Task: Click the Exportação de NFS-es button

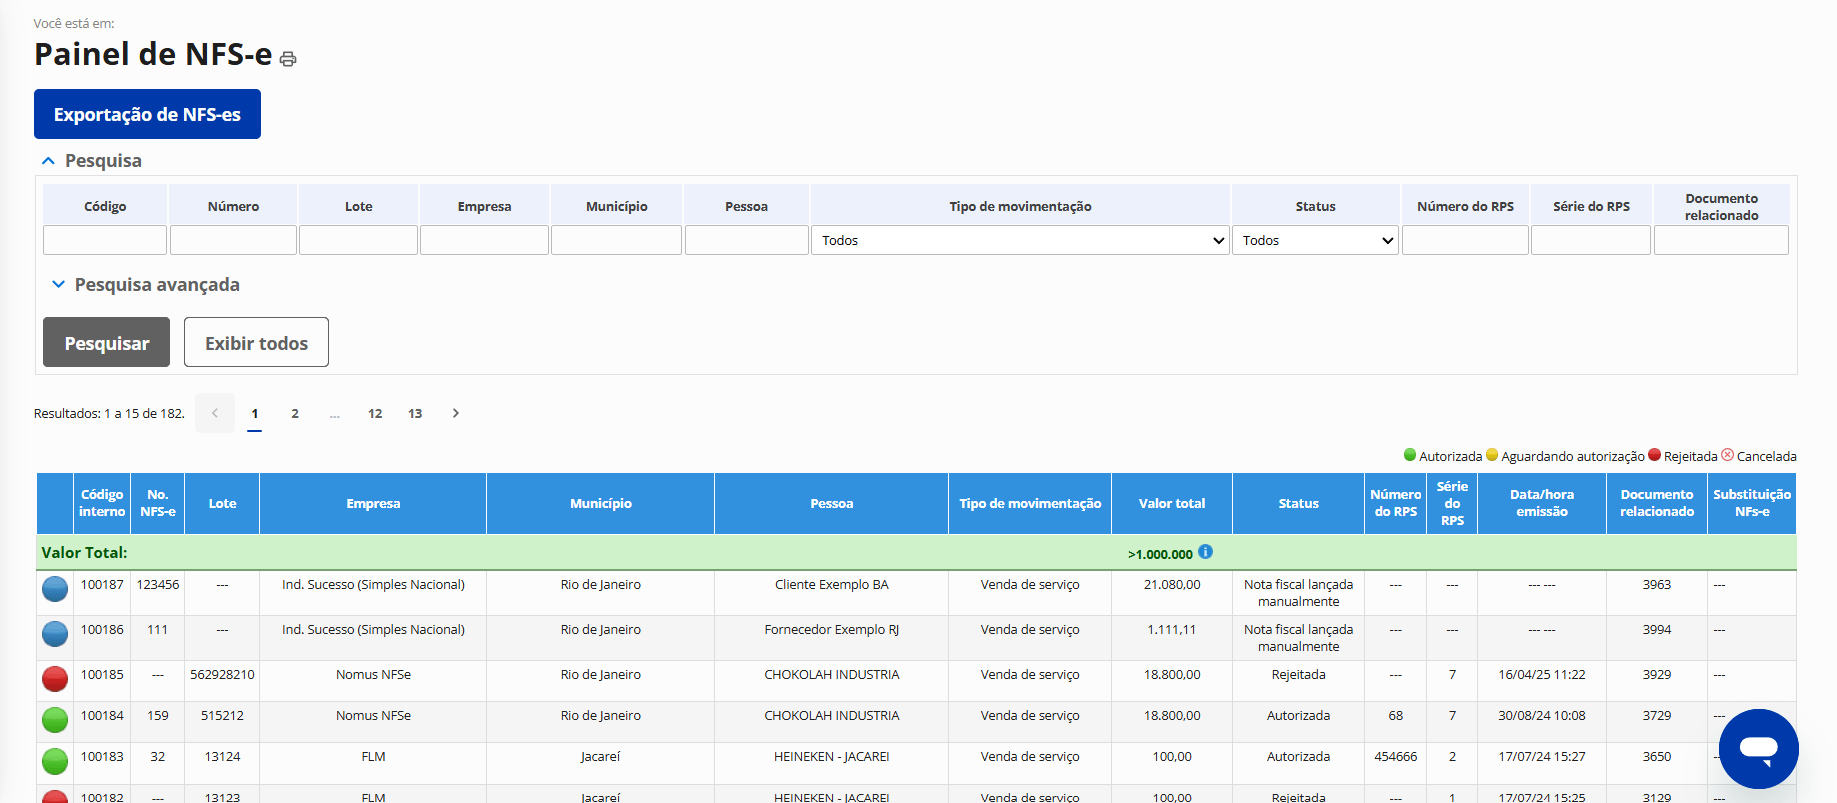Action: click(147, 114)
